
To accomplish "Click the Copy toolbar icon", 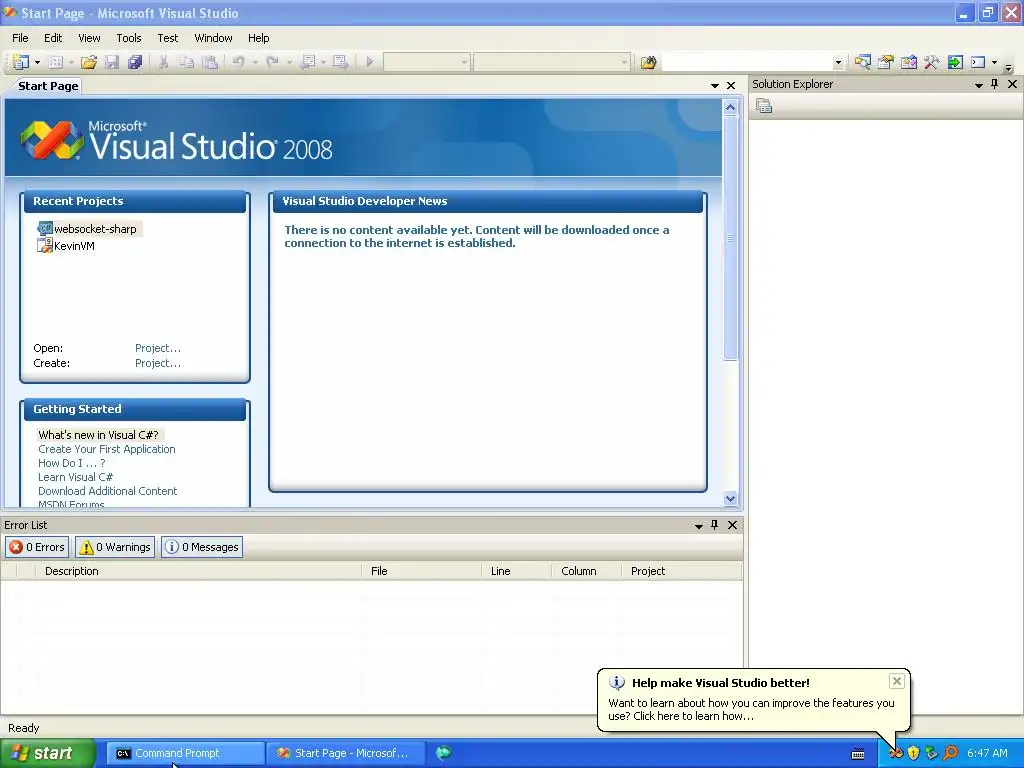I will 187,62.
